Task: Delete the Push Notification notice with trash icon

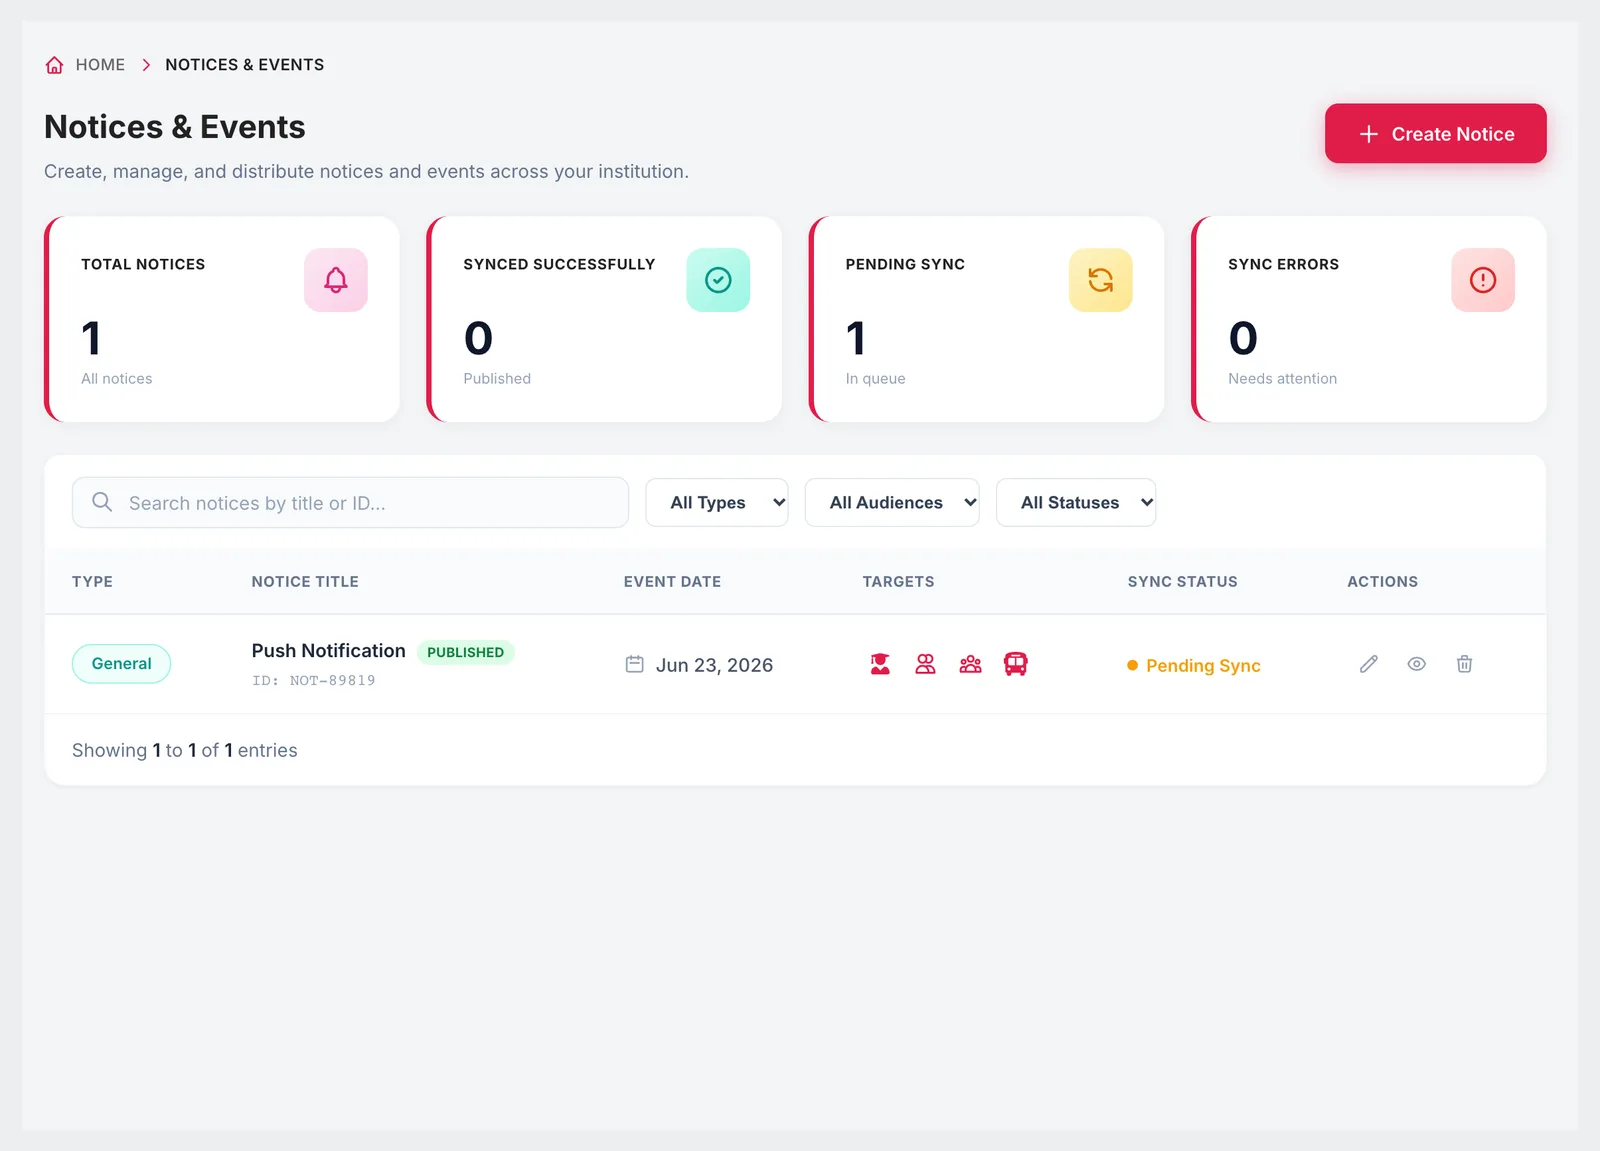Action: 1465,664
